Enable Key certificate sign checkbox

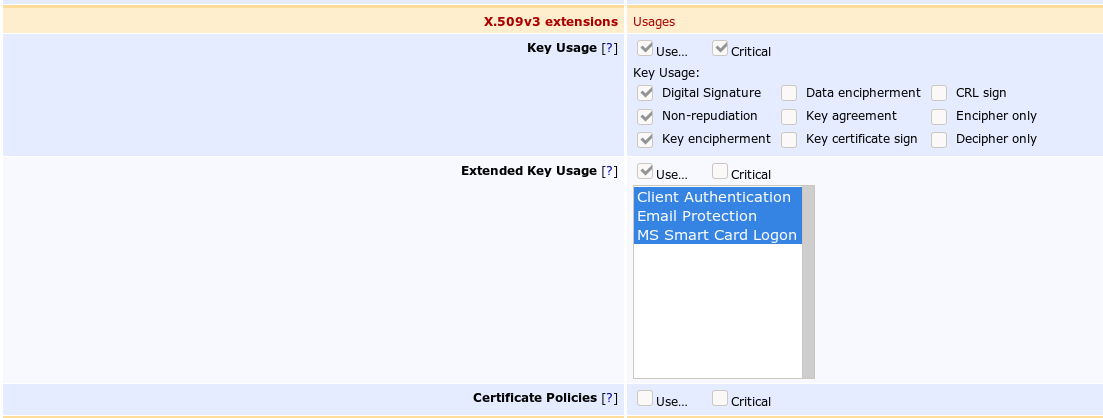tap(789, 139)
